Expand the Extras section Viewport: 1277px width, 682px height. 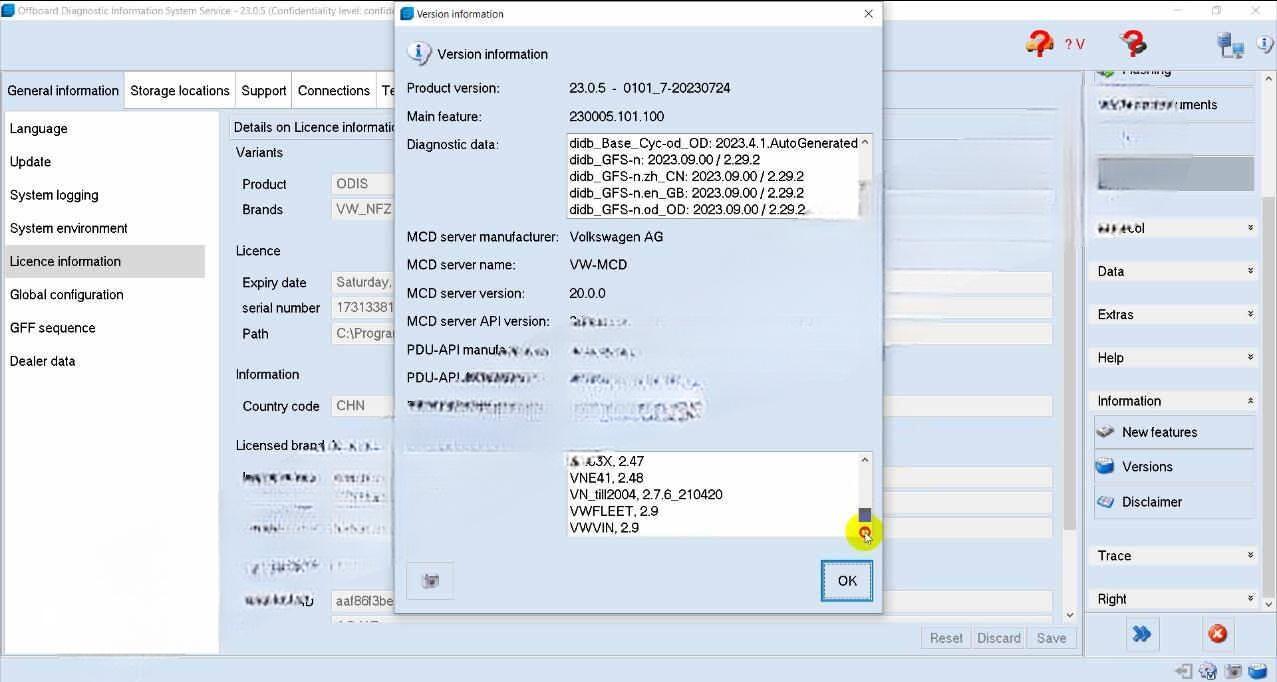(x=1174, y=314)
